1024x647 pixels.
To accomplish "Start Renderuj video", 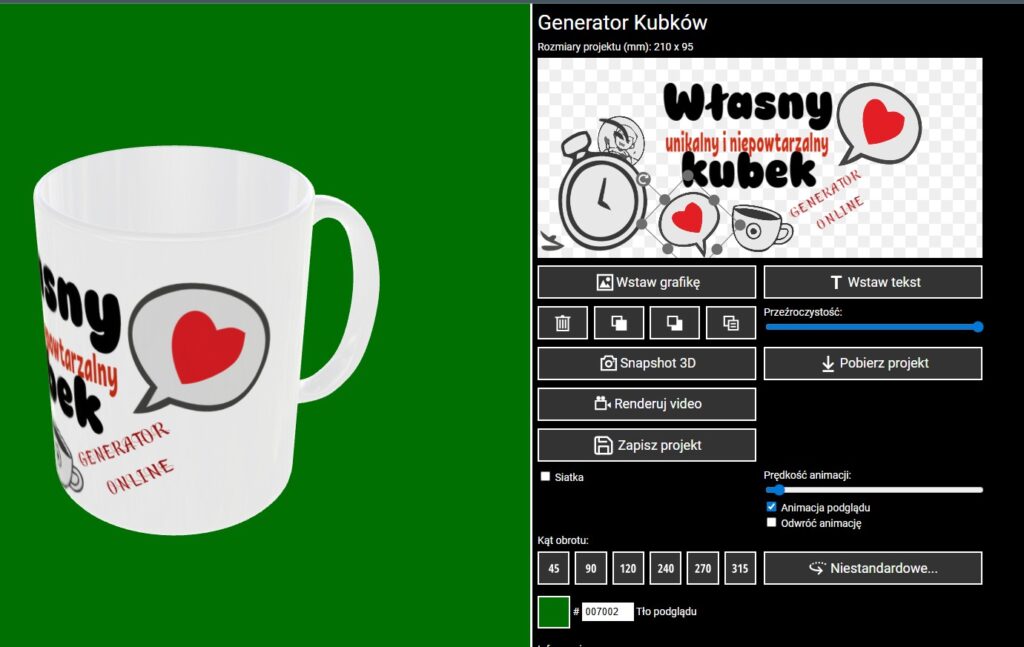I will pyautogui.click(x=646, y=404).
